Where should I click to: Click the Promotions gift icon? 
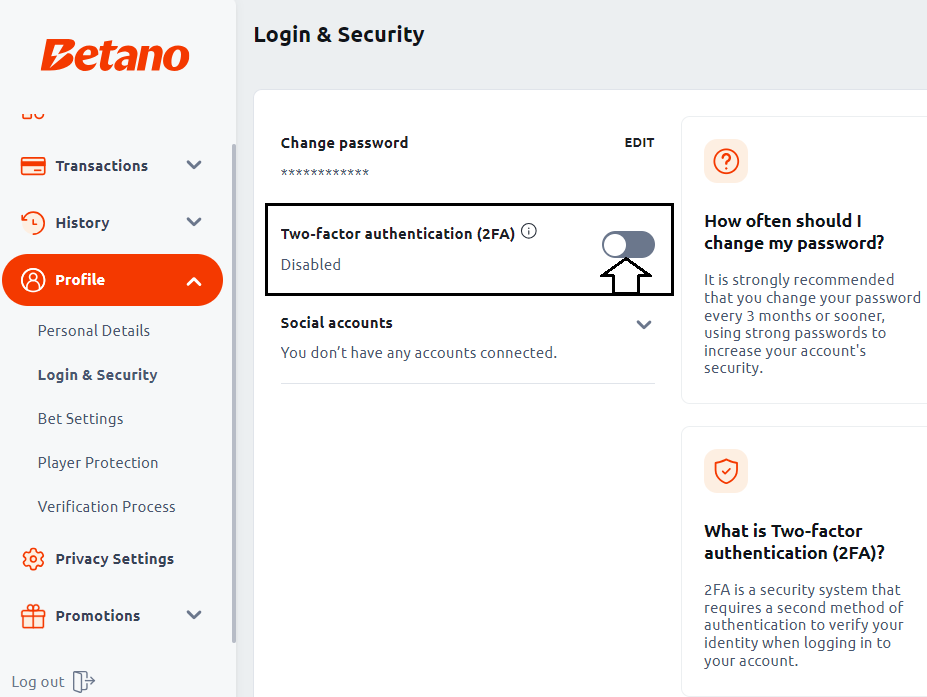[33, 616]
